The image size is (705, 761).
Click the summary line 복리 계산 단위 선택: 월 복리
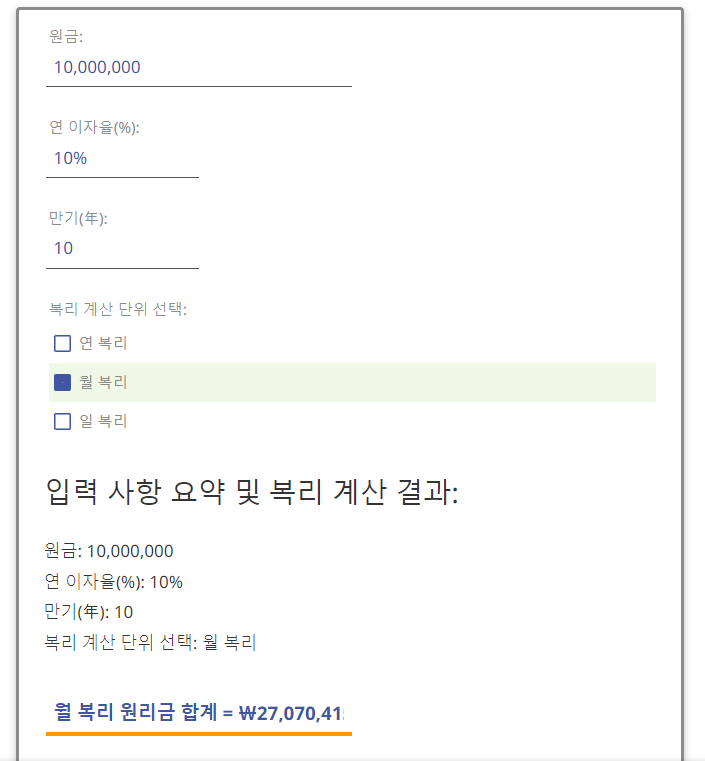coord(150,643)
